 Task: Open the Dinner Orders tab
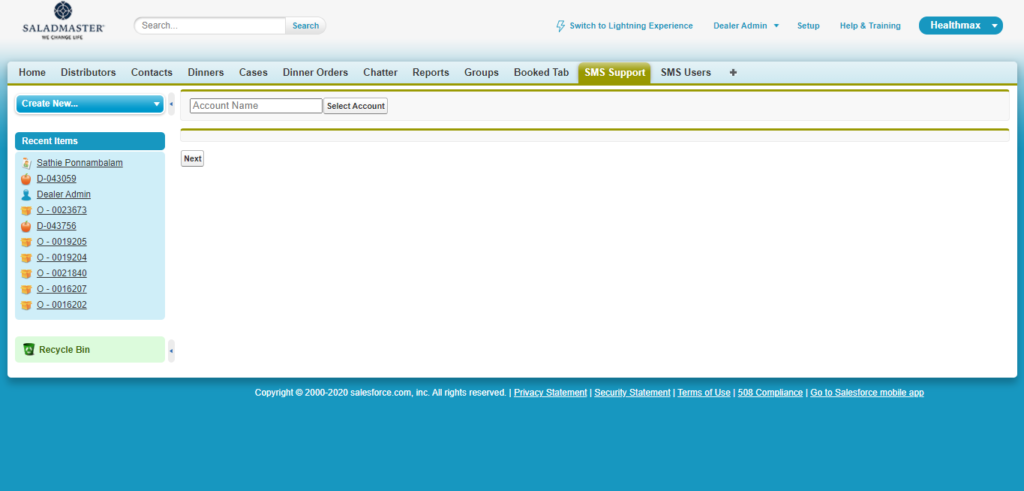coord(315,72)
